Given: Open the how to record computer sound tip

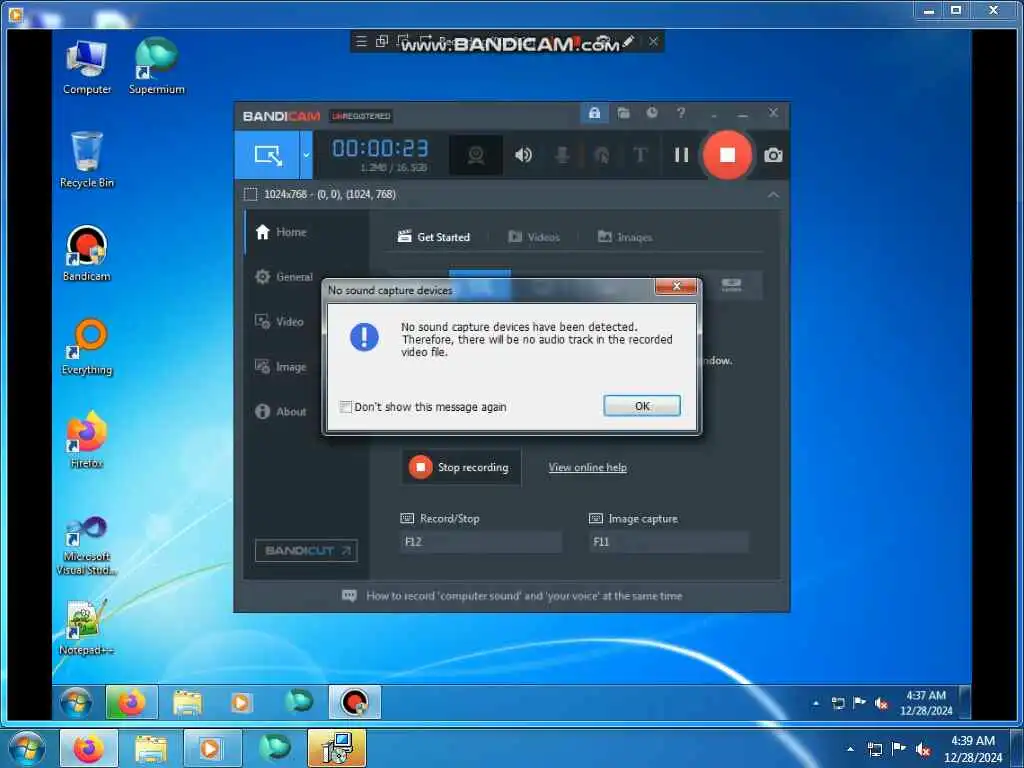Looking at the screenshot, I should pyautogui.click(x=512, y=596).
